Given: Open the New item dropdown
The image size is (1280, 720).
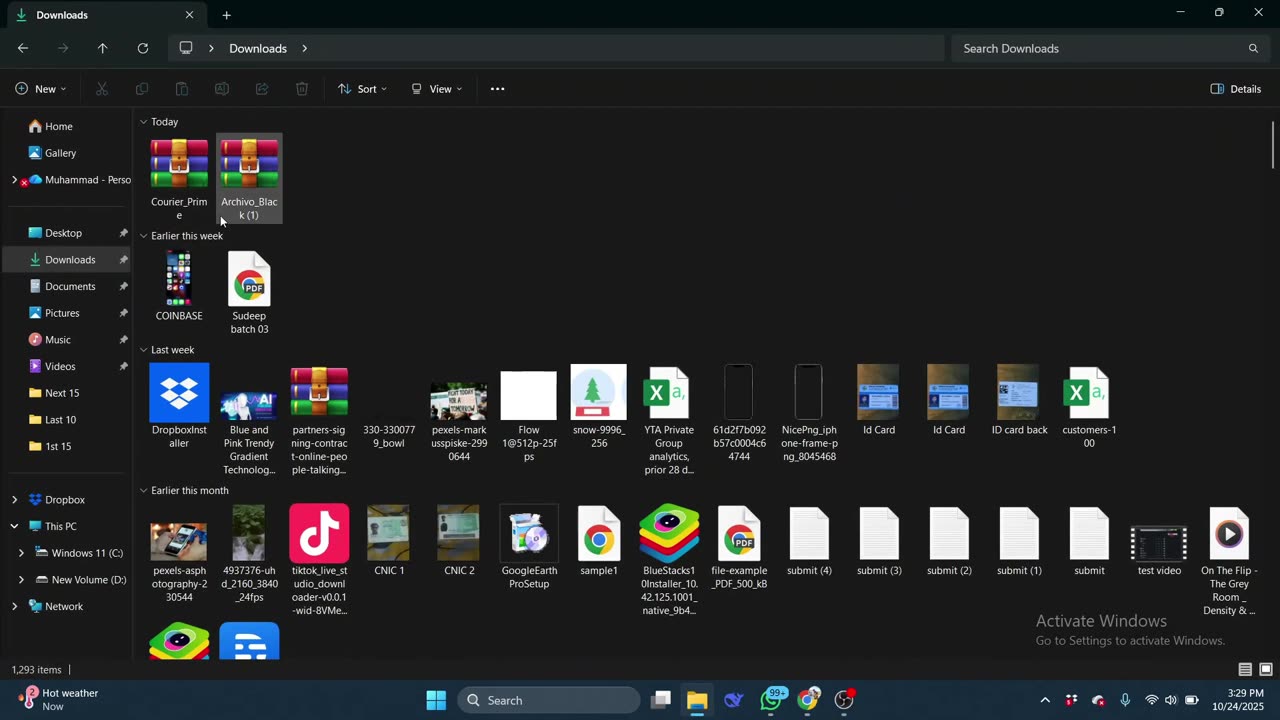Looking at the screenshot, I should point(41,89).
